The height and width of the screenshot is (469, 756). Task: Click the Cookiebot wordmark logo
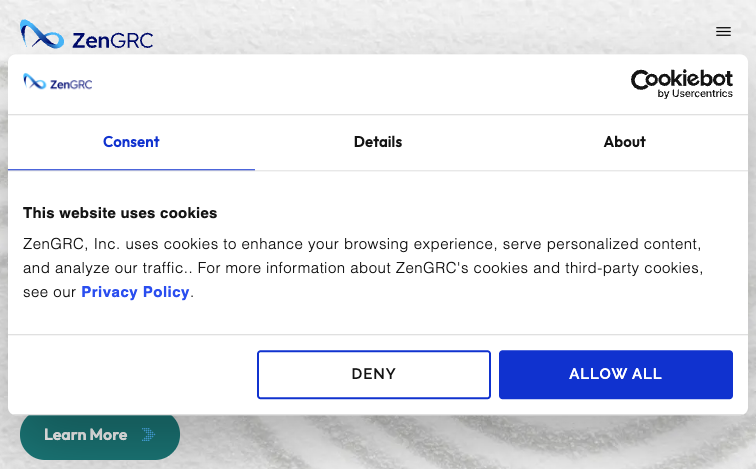682,79
